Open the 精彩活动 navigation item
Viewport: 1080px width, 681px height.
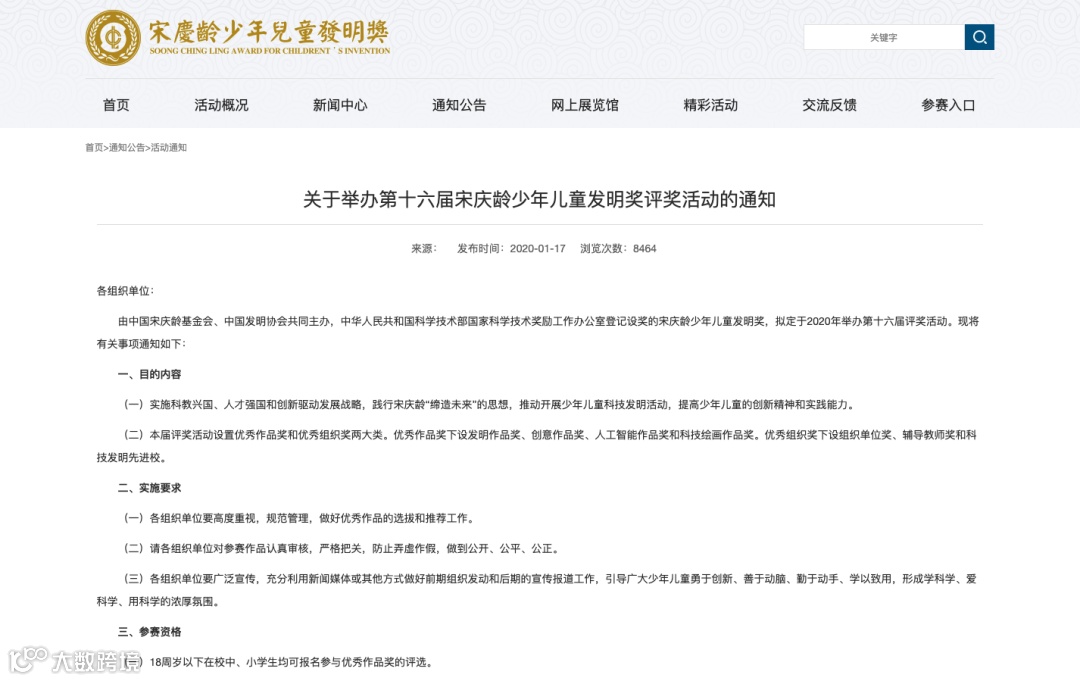pyautogui.click(x=710, y=105)
